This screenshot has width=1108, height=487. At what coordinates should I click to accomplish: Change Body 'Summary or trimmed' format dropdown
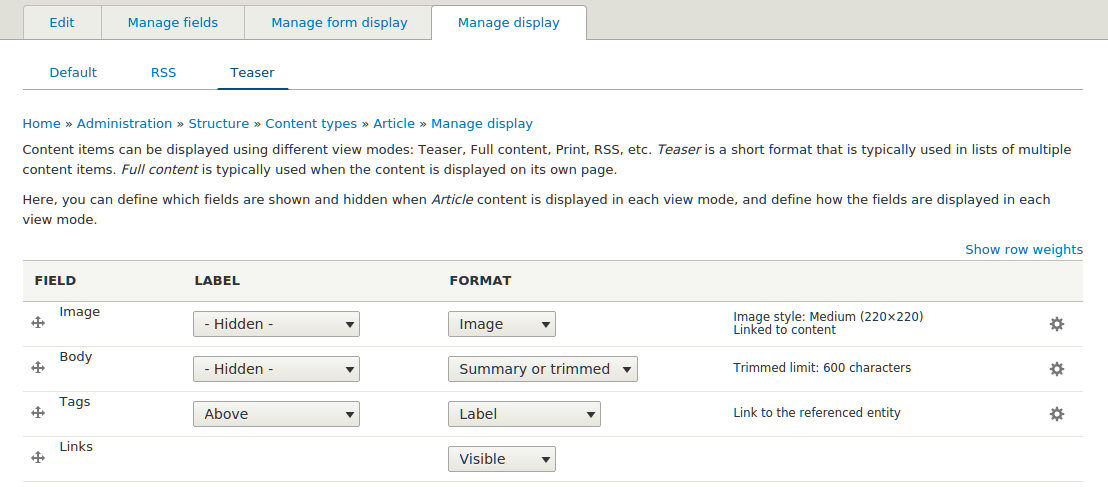[543, 369]
